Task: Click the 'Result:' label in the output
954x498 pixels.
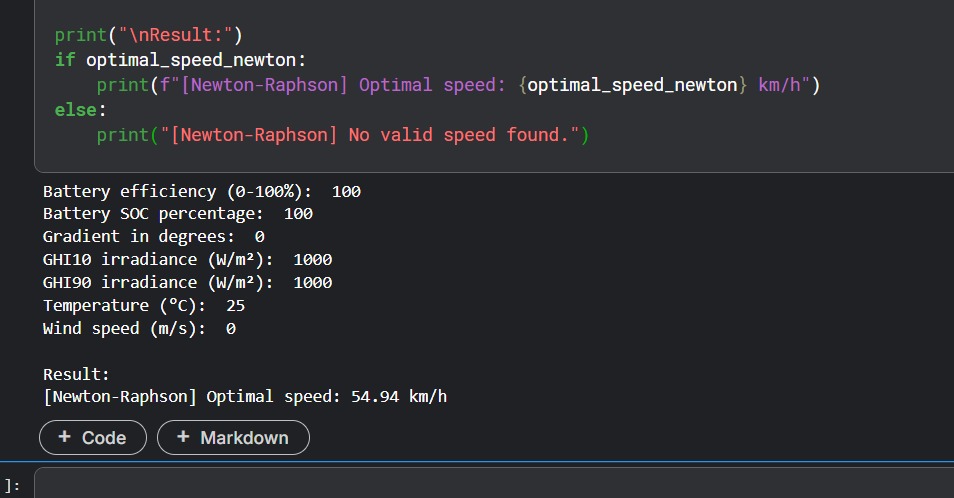Action: (x=76, y=375)
